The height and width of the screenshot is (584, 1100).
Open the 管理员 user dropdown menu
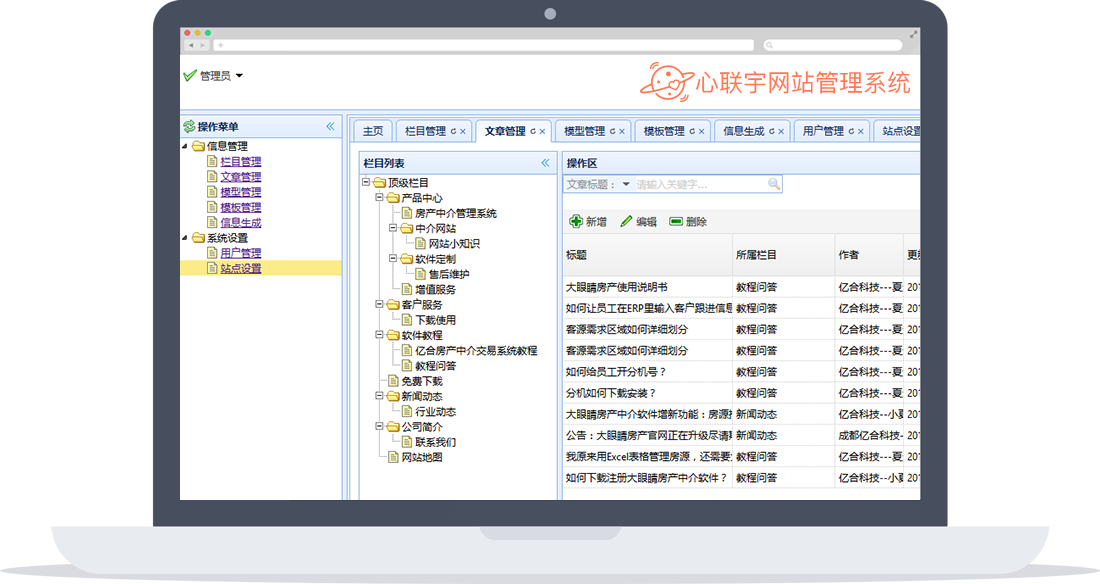point(239,76)
